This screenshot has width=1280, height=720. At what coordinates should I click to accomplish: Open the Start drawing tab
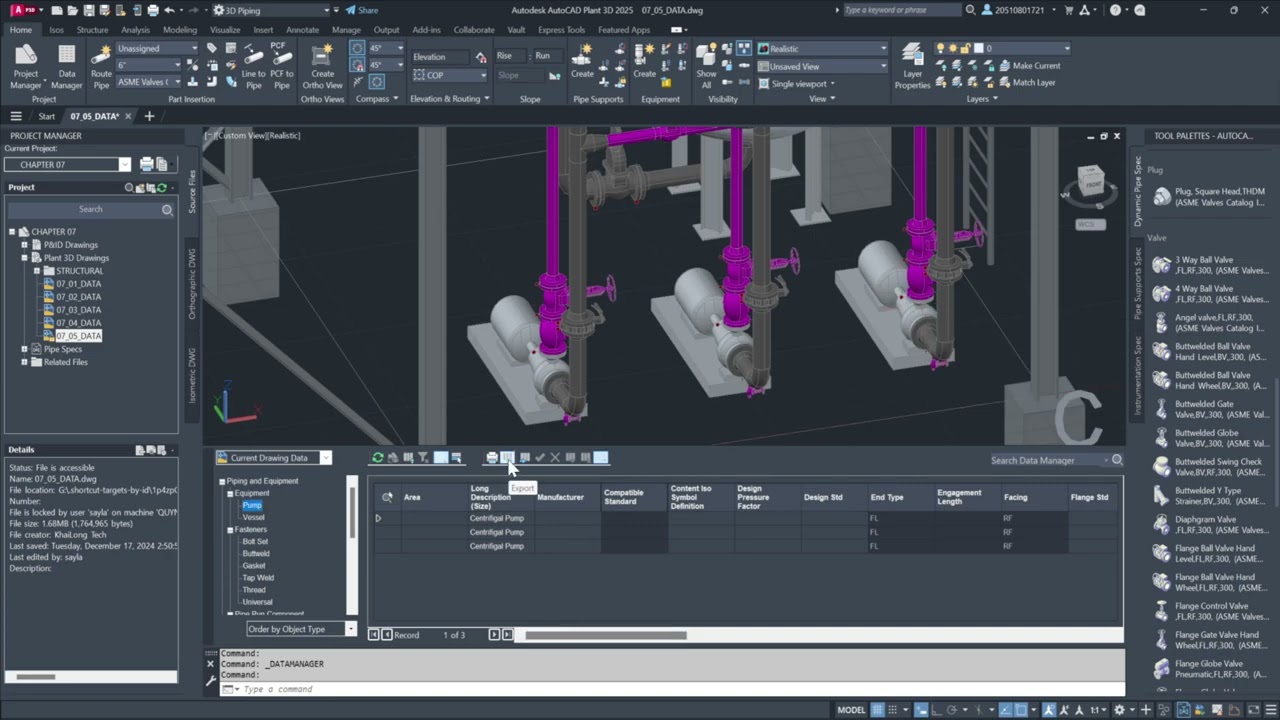[x=47, y=116]
